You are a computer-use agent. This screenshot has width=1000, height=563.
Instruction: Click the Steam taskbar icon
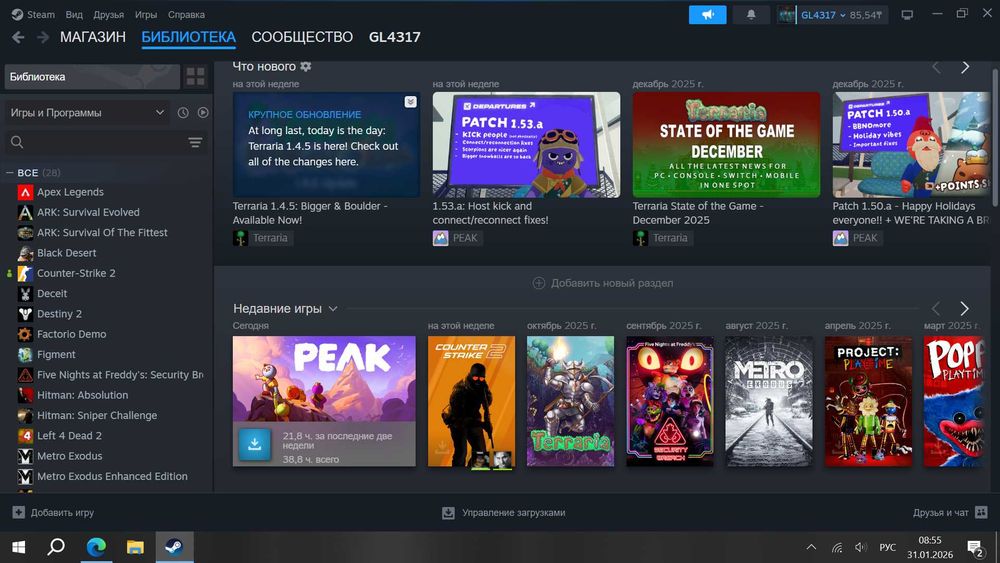tap(174, 547)
